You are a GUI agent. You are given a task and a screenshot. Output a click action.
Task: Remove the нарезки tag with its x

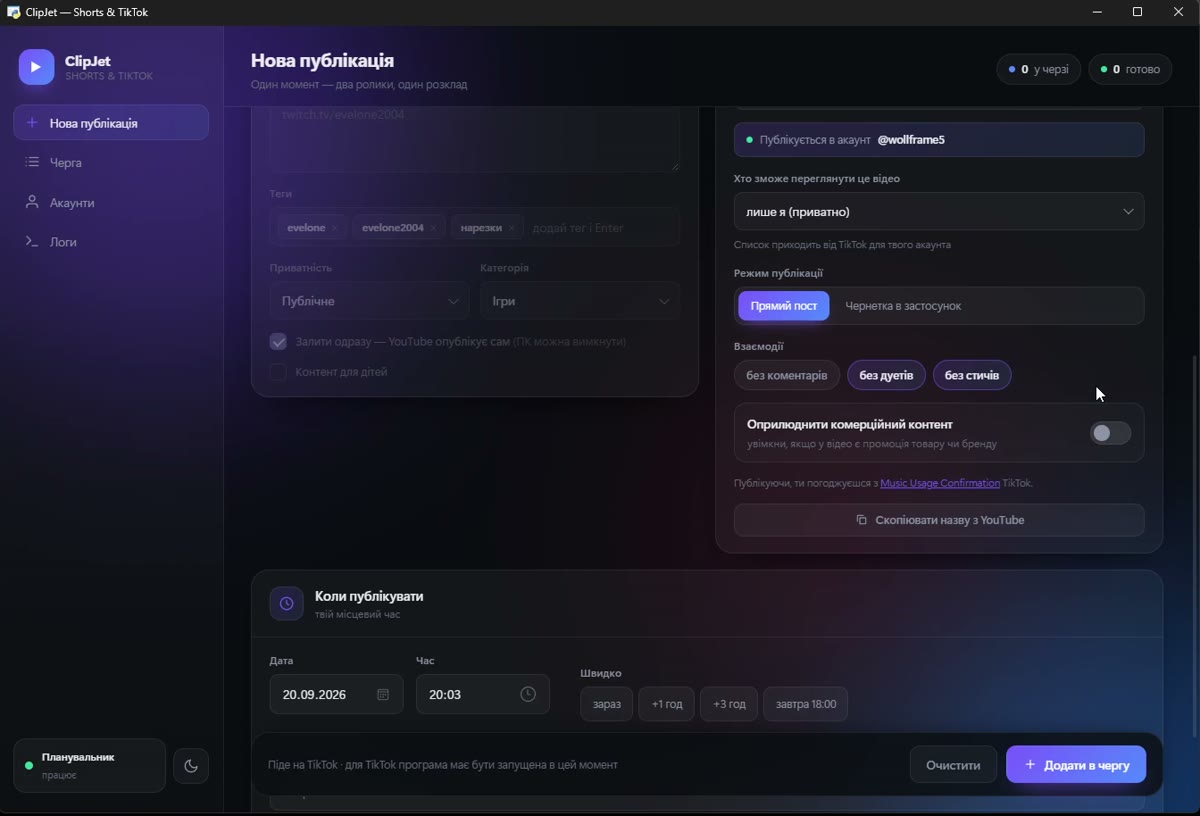point(511,228)
